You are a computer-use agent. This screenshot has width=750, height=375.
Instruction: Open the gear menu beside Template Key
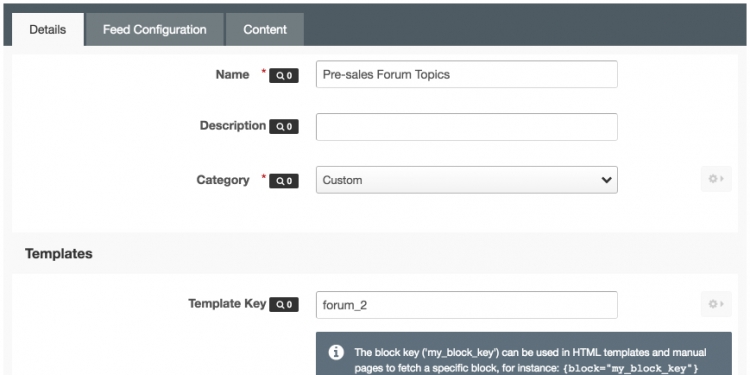716,304
